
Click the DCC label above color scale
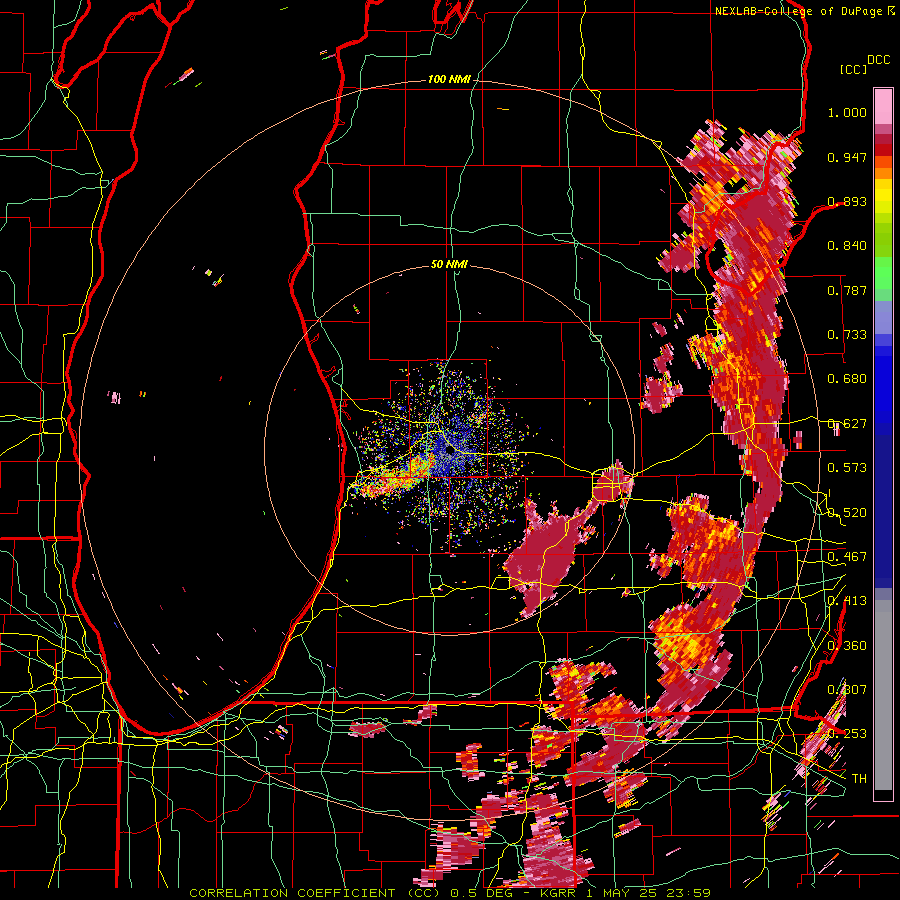(878, 60)
